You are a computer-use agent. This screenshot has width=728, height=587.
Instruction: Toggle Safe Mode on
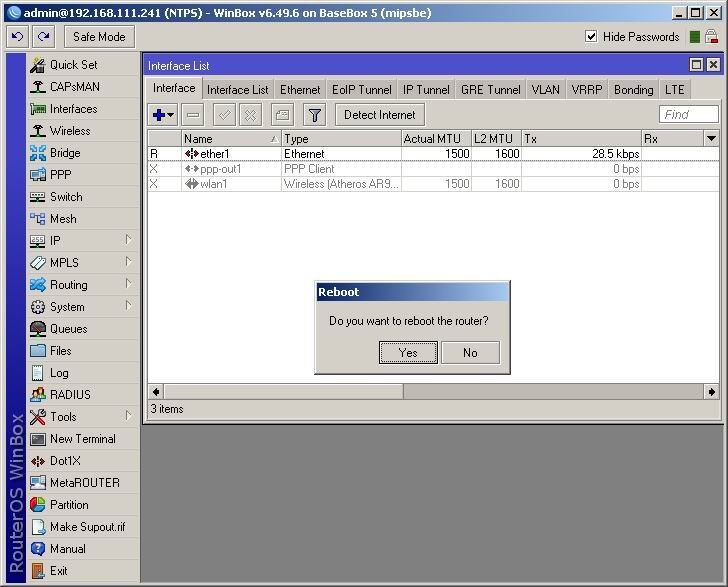click(100, 37)
